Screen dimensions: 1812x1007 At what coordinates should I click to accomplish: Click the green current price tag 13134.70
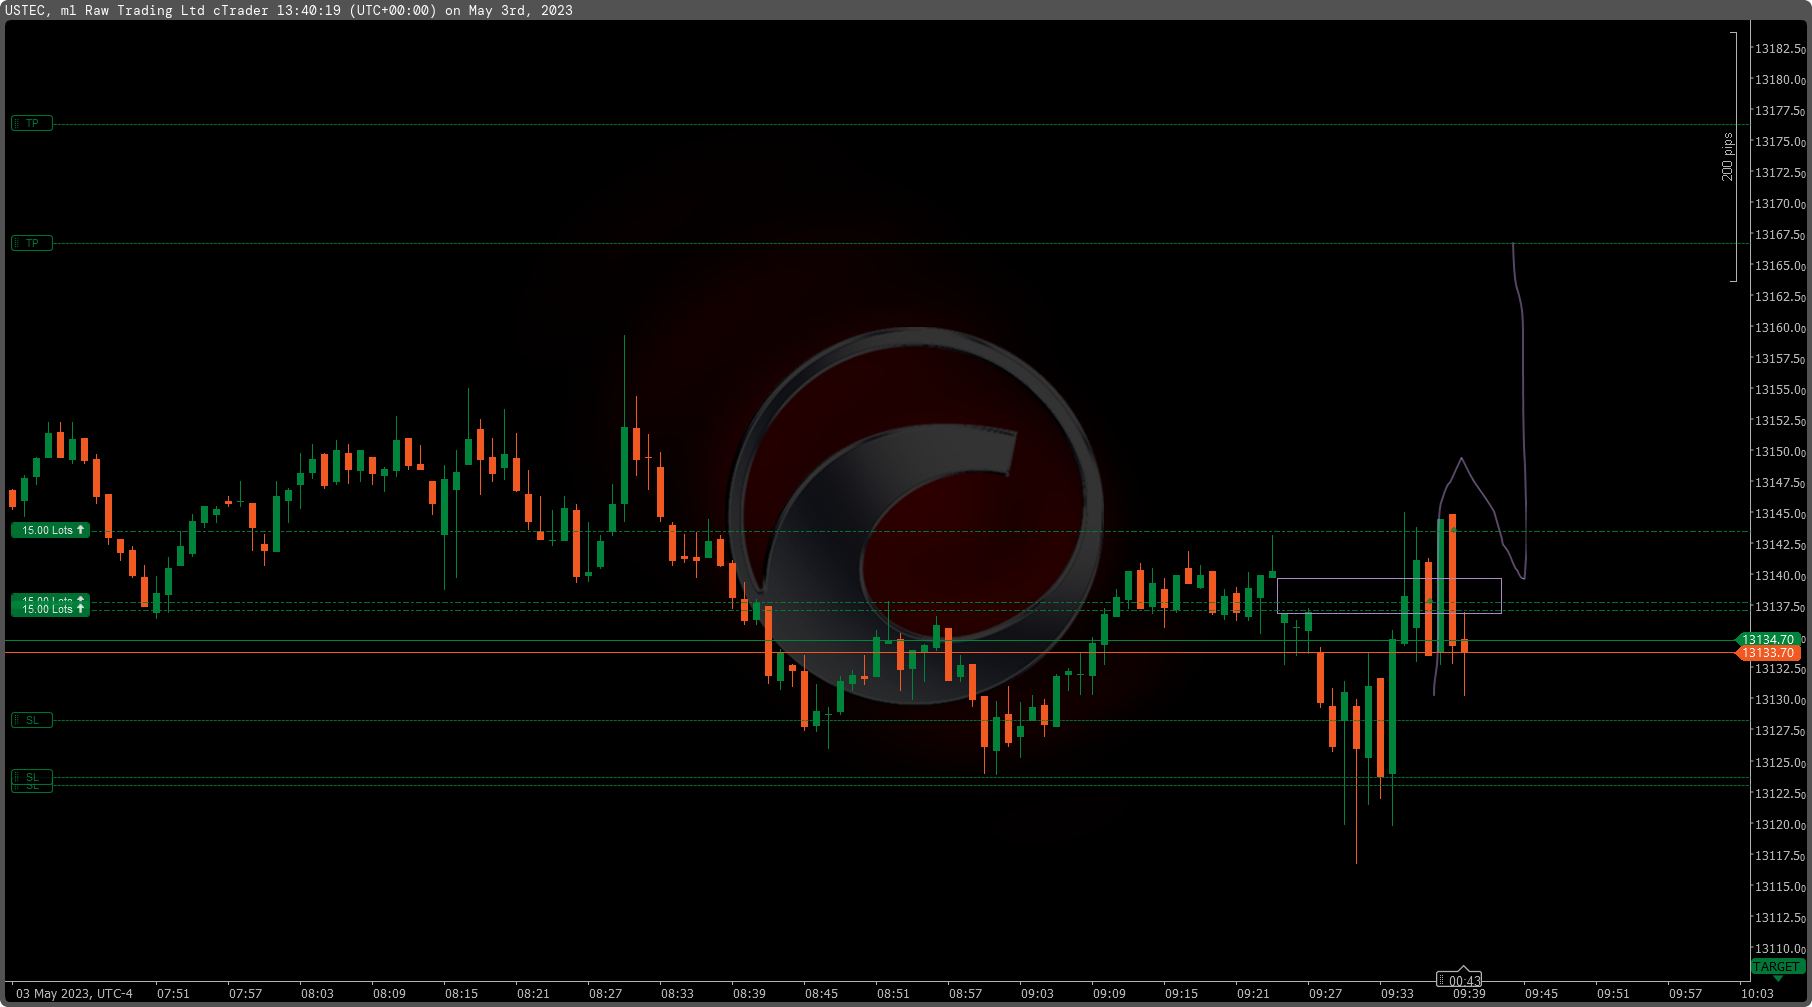(x=1768, y=639)
